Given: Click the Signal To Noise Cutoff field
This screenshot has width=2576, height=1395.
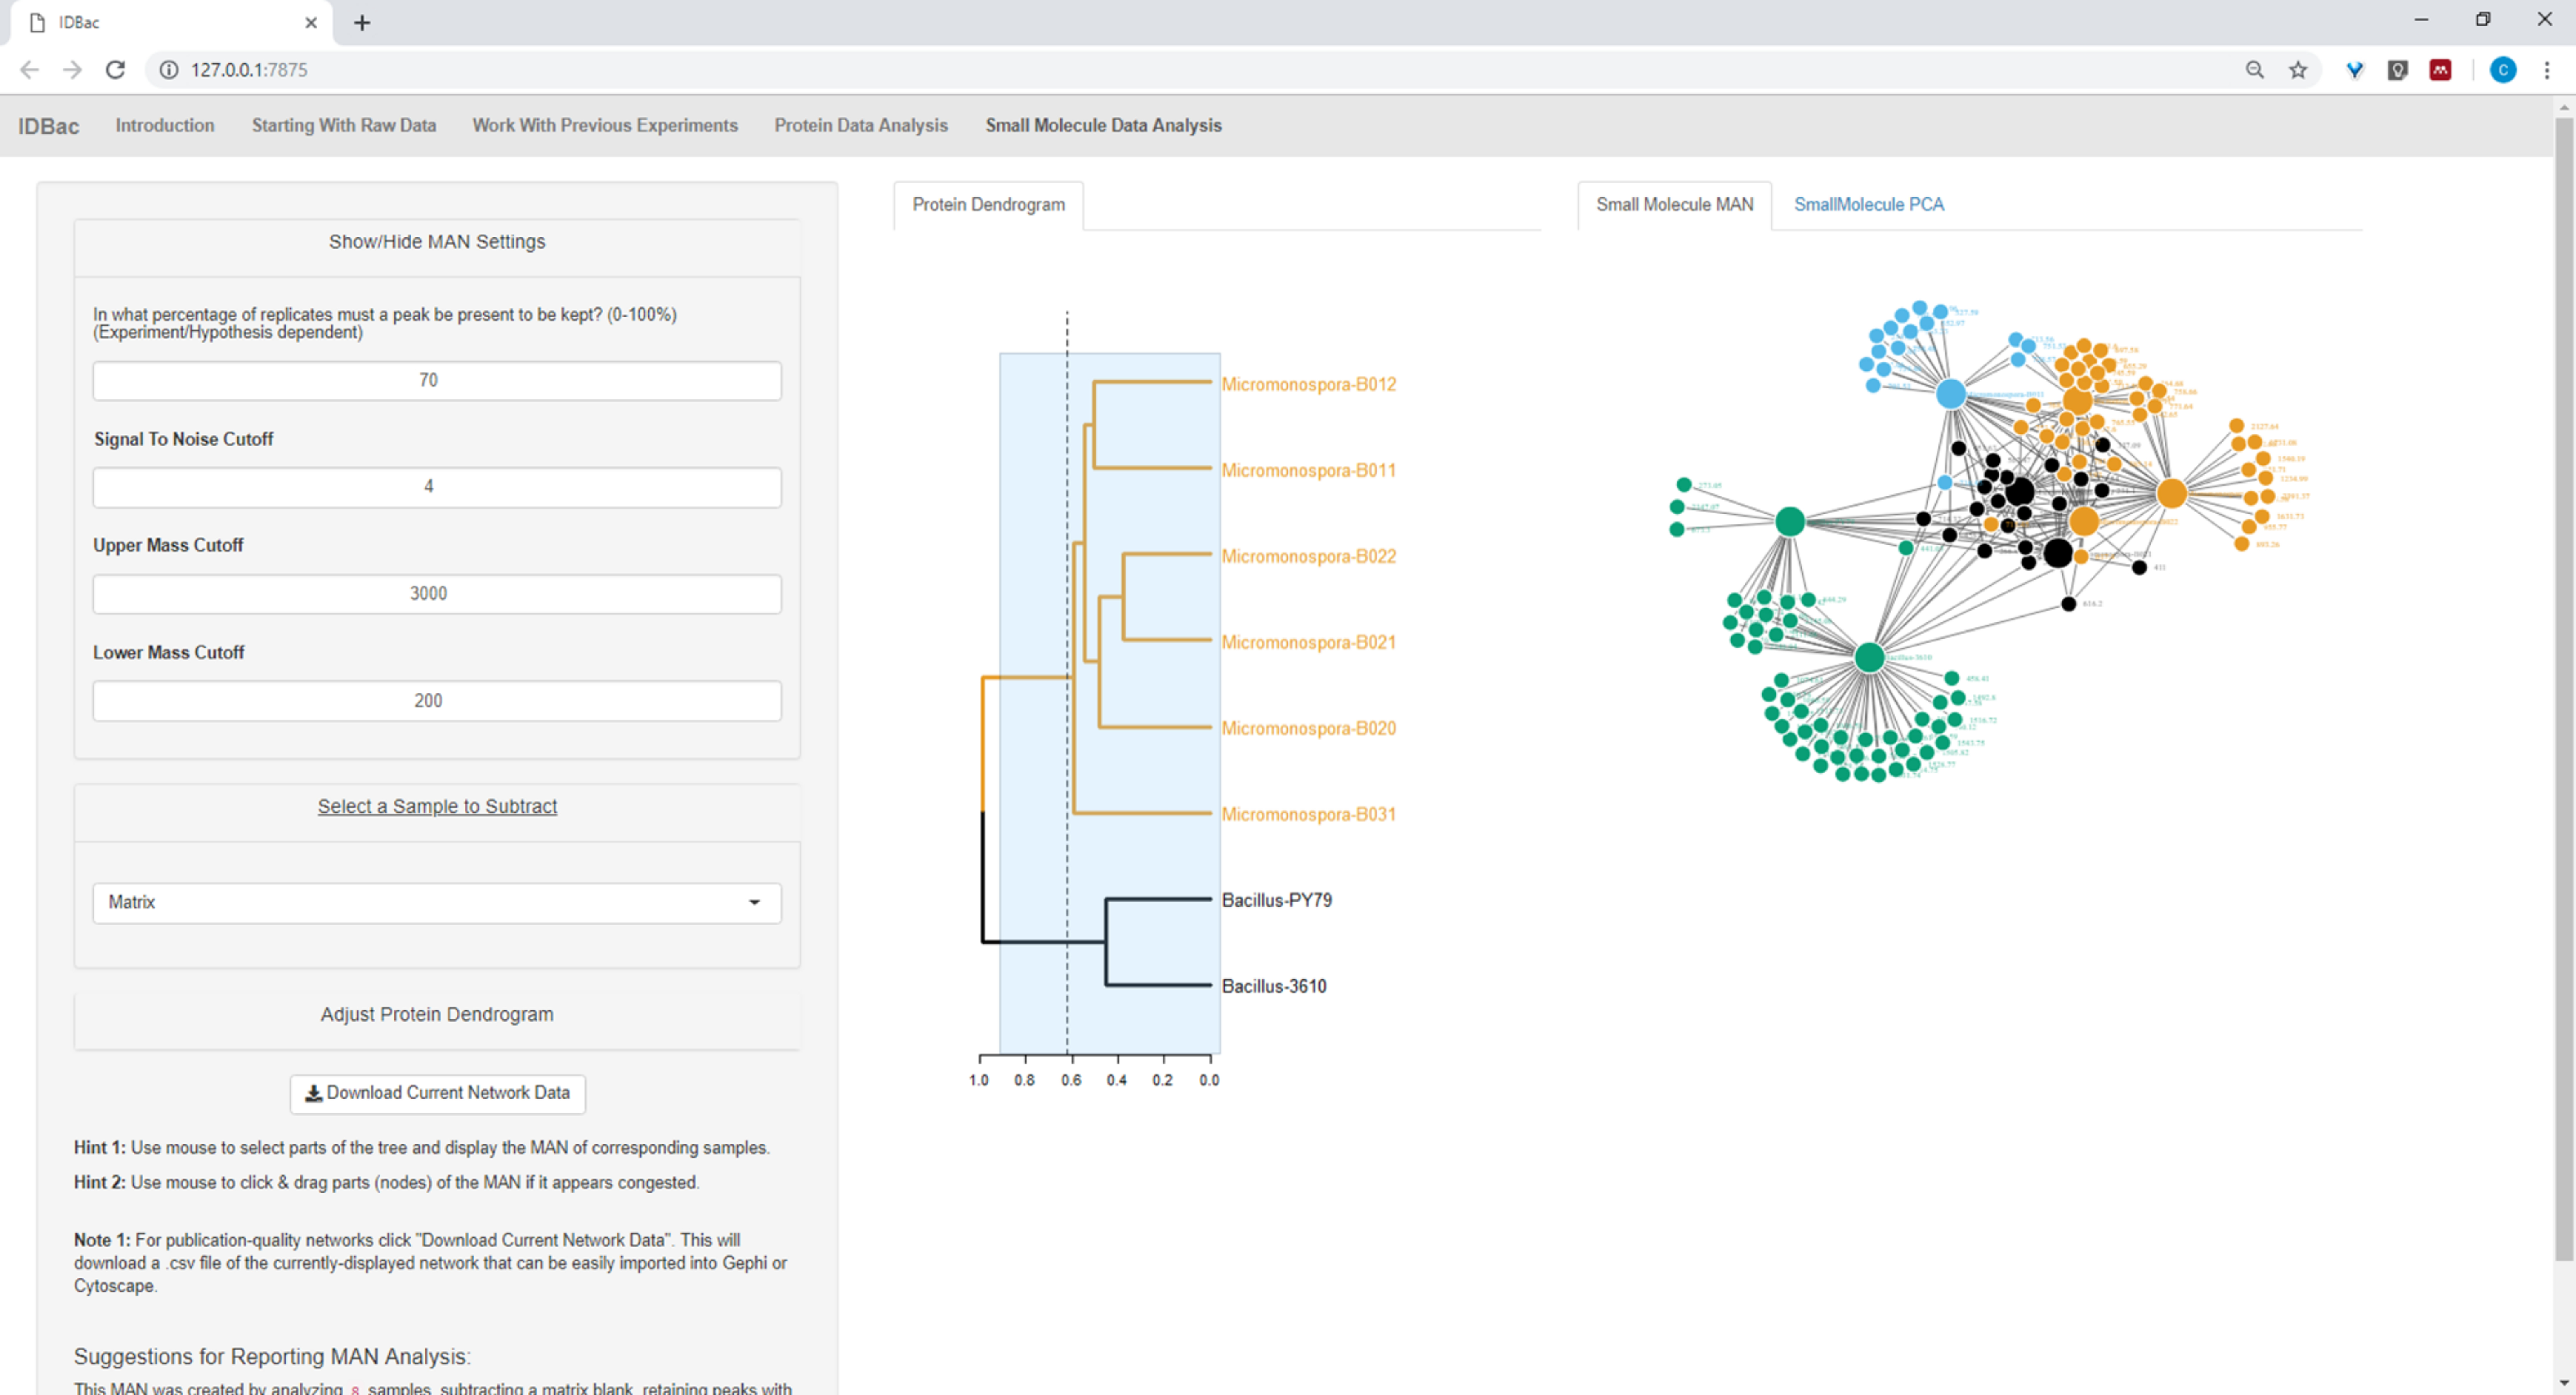Looking at the screenshot, I should click(437, 487).
